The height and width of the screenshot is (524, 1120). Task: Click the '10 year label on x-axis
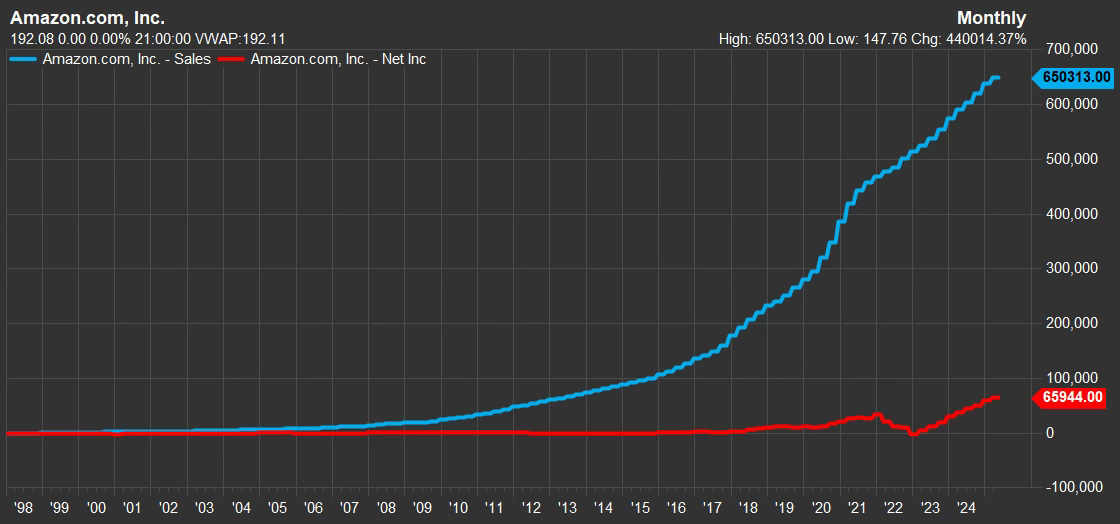459,509
